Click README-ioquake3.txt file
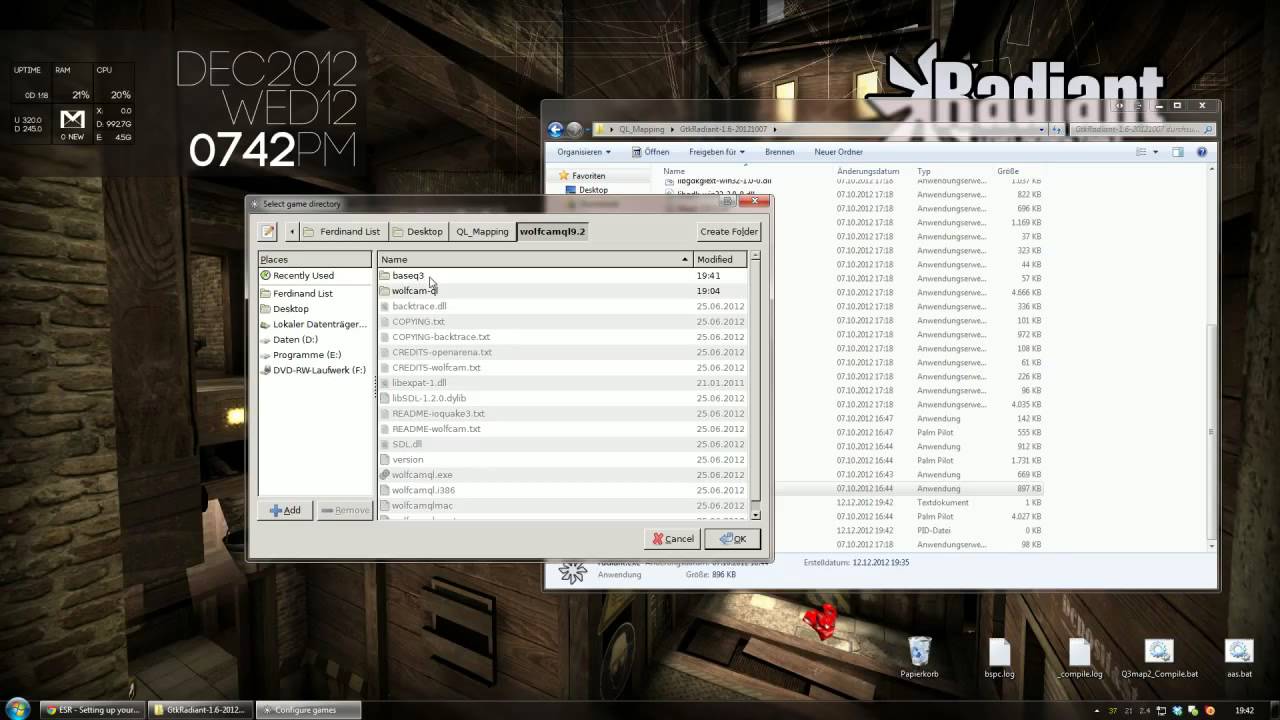1280x720 pixels. point(562,413)
